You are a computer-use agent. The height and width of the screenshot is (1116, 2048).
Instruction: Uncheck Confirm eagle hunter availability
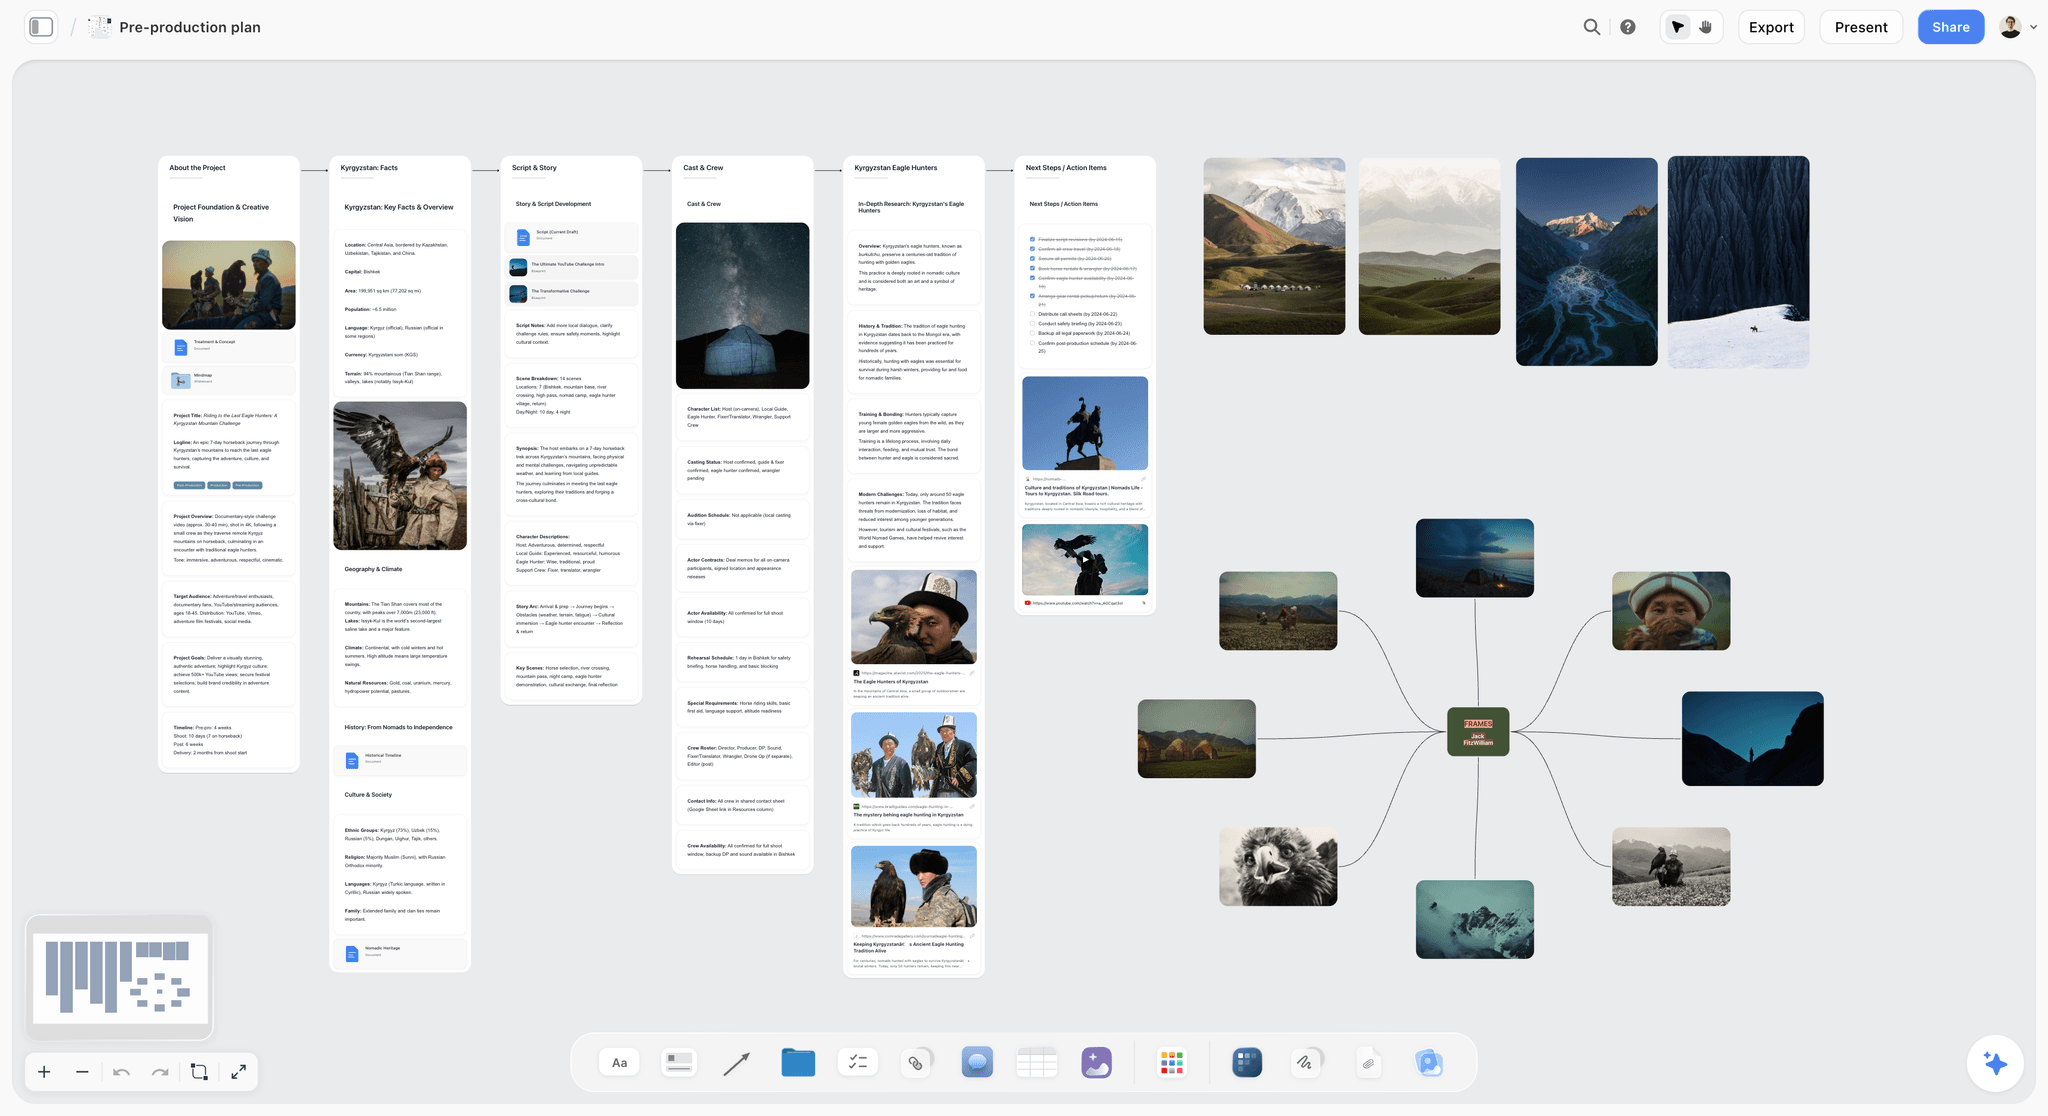pos(1032,278)
